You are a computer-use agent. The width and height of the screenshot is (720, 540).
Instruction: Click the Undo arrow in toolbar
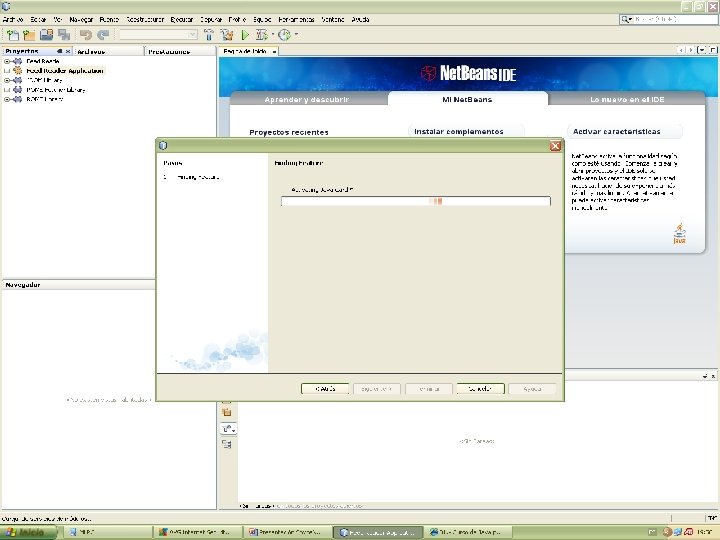pos(86,35)
